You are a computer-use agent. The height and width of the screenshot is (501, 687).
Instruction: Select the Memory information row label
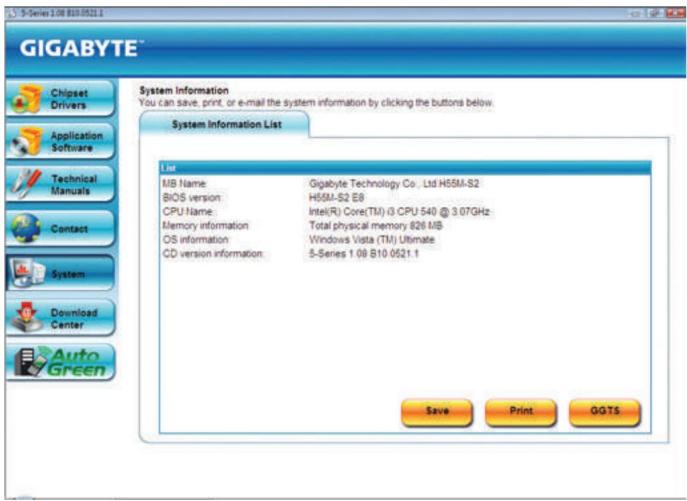[x=205, y=226]
